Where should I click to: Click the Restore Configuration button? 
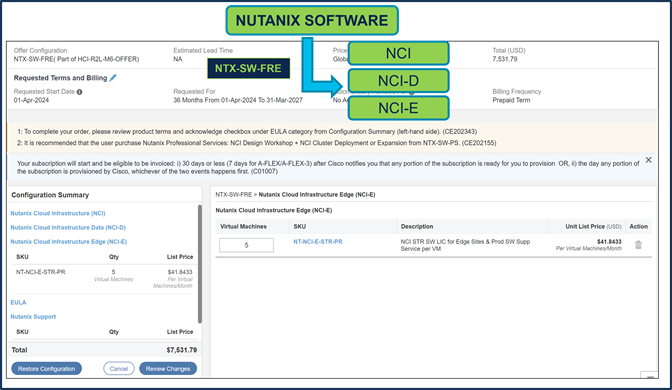[46, 369]
